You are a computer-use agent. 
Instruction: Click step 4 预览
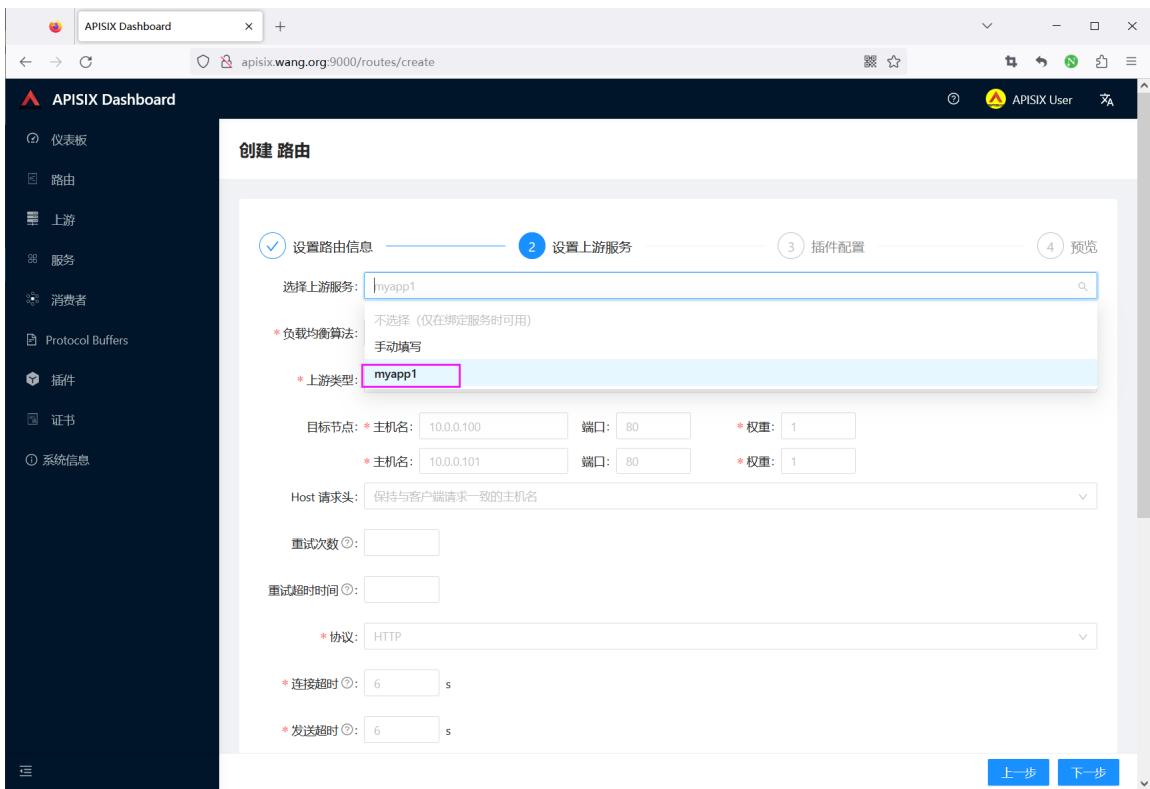click(1068, 246)
